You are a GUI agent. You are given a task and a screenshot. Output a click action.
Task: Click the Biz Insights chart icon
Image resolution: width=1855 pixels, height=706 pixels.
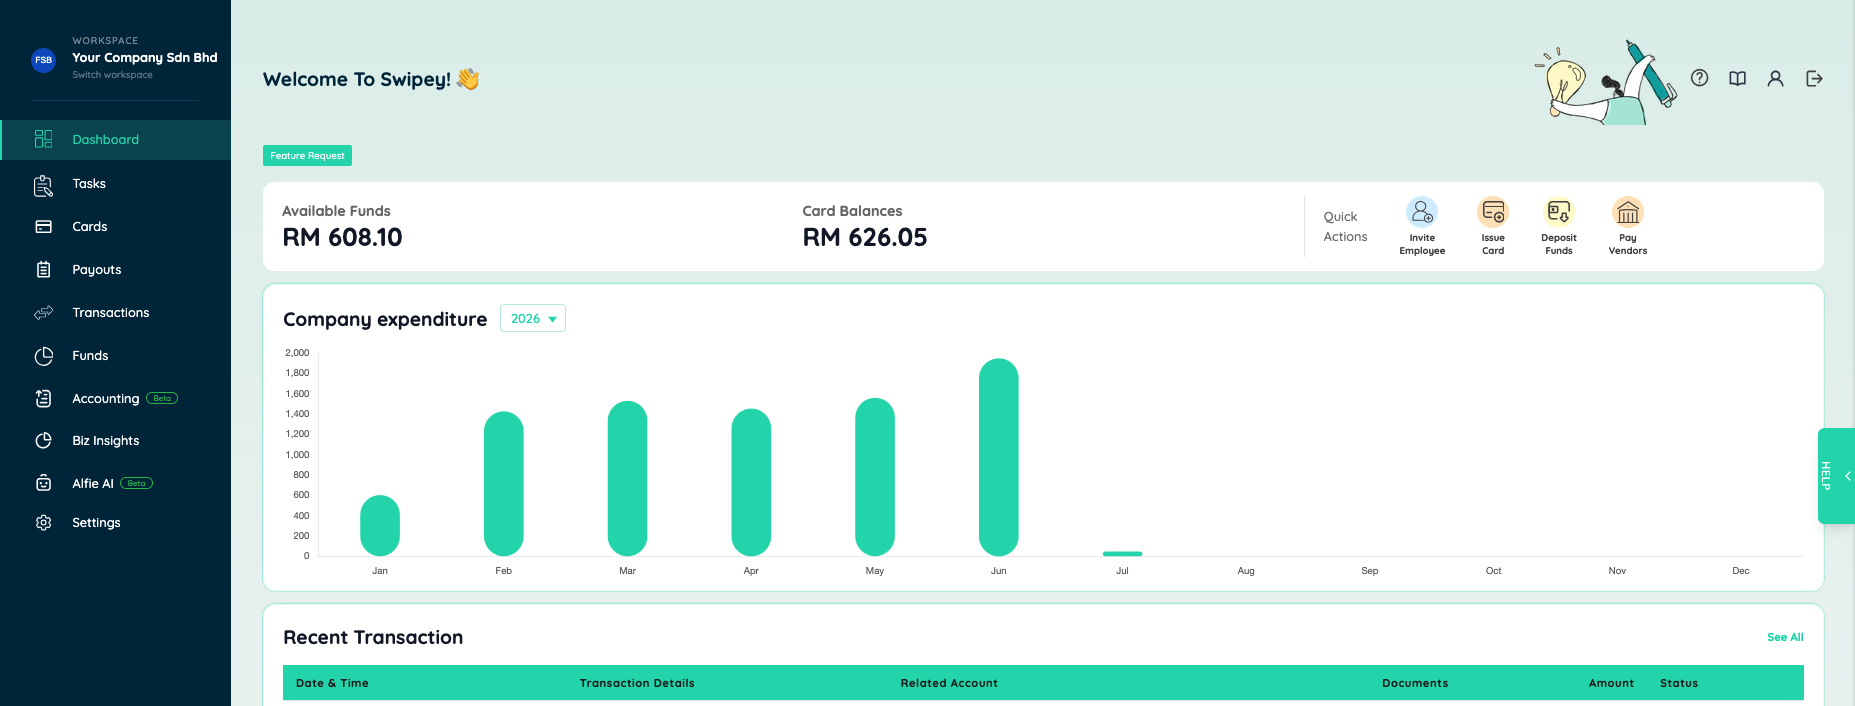pyautogui.click(x=43, y=440)
